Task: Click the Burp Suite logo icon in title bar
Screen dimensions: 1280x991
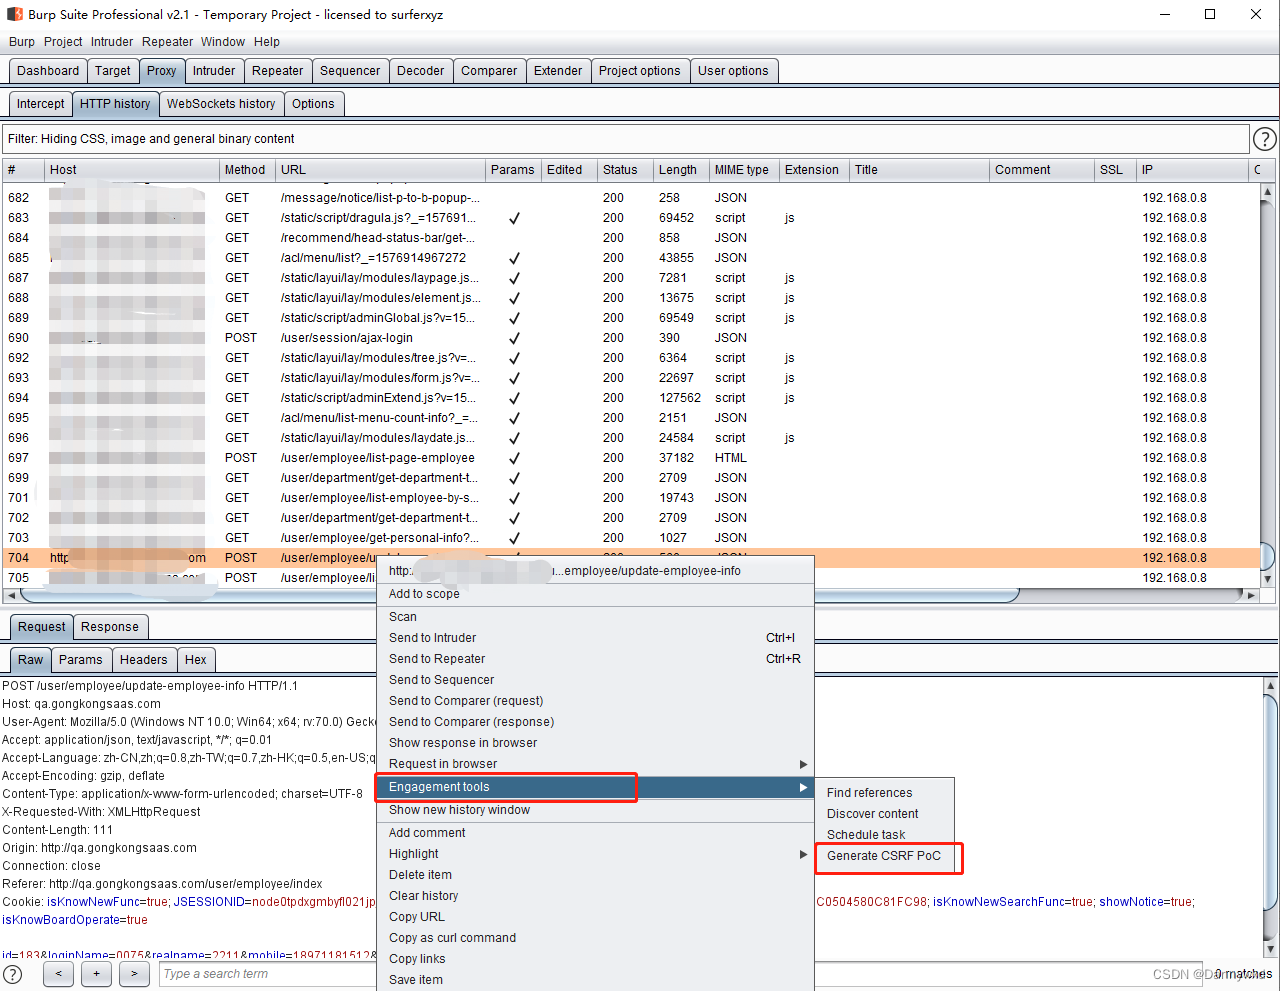Action: 15,14
